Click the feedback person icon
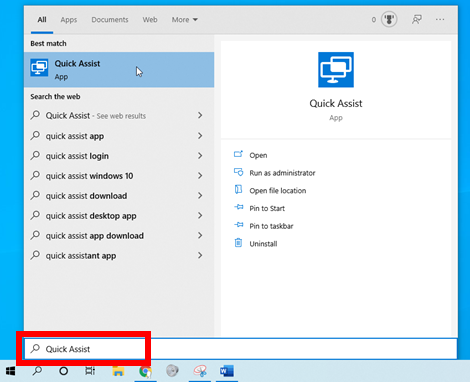This screenshot has width=470, height=382. pyautogui.click(x=417, y=19)
